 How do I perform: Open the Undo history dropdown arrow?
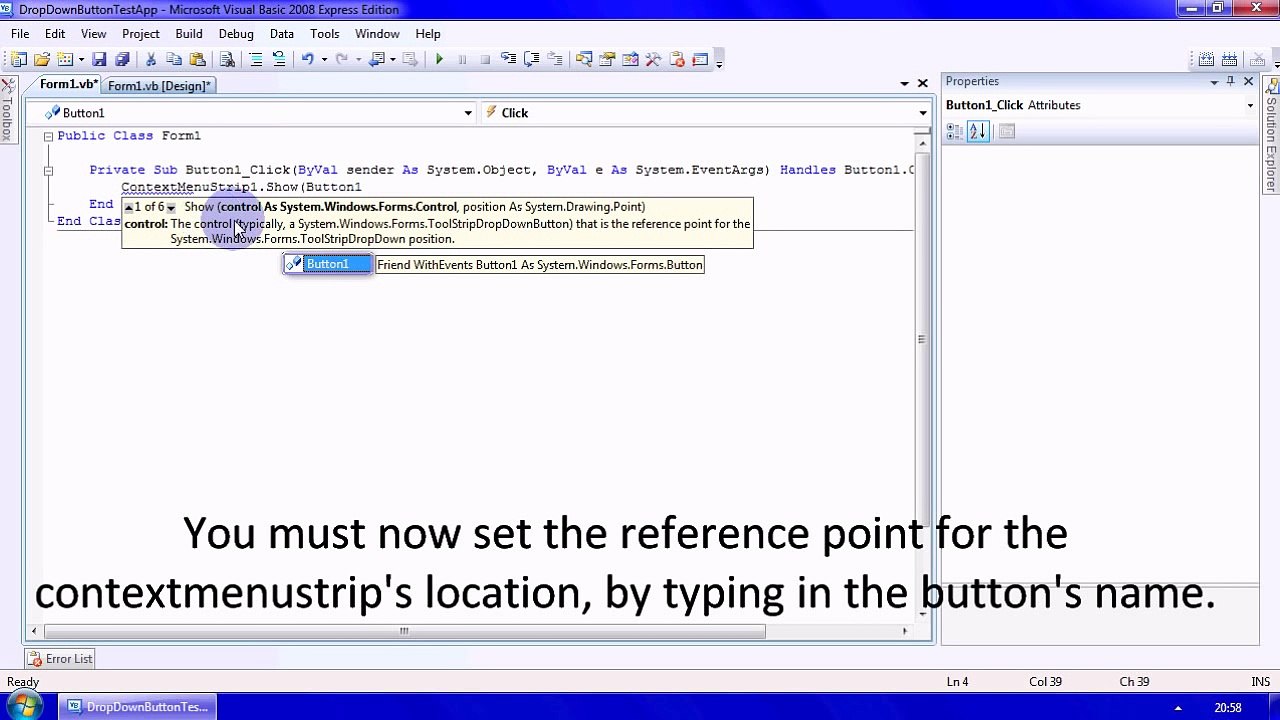(x=323, y=59)
